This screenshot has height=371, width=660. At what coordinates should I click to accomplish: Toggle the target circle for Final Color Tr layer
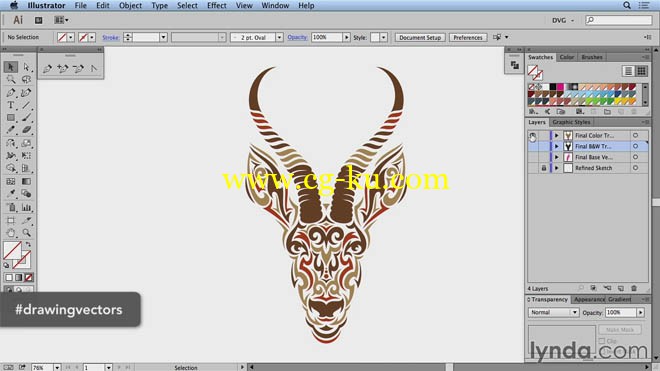click(636, 136)
